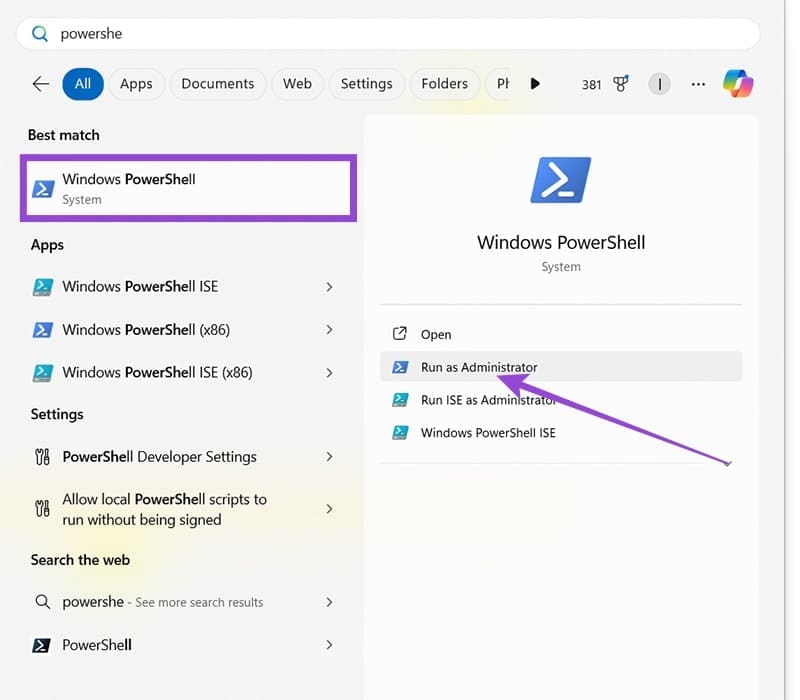Open the user profile avatar circle
Image resolution: width=800 pixels, height=700 pixels.
coord(659,84)
